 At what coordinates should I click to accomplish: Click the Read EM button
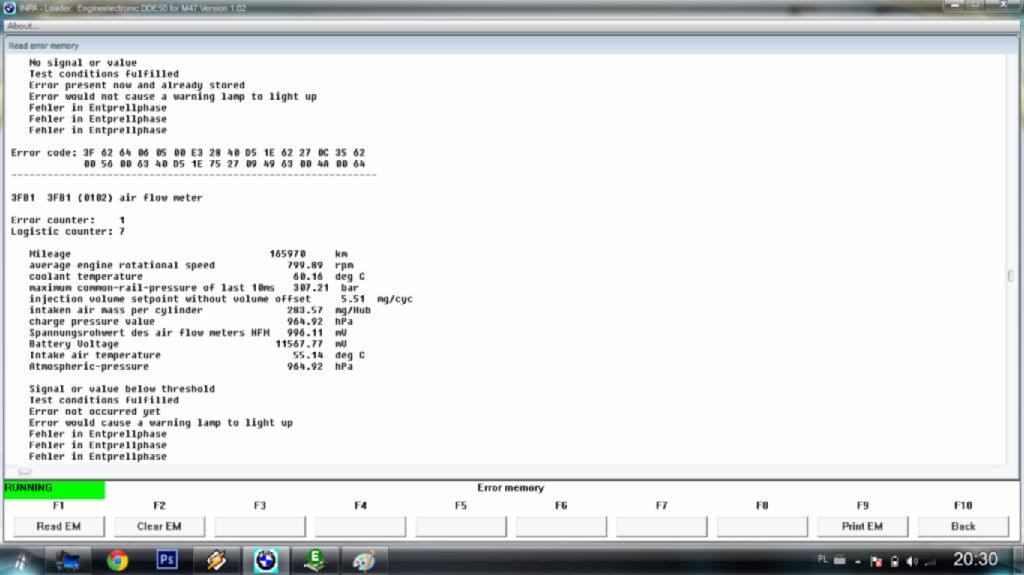click(x=59, y=526)
